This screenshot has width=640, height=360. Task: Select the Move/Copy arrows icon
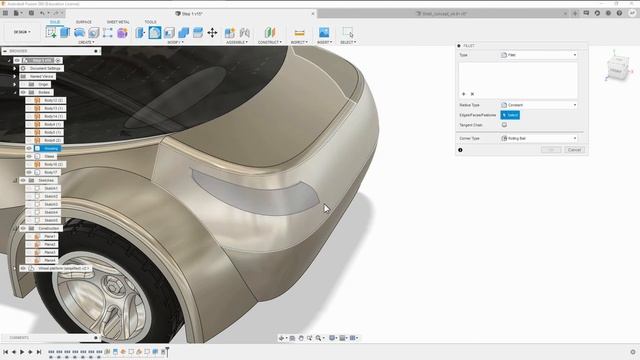pyautogui.click(x=212, y=32)
